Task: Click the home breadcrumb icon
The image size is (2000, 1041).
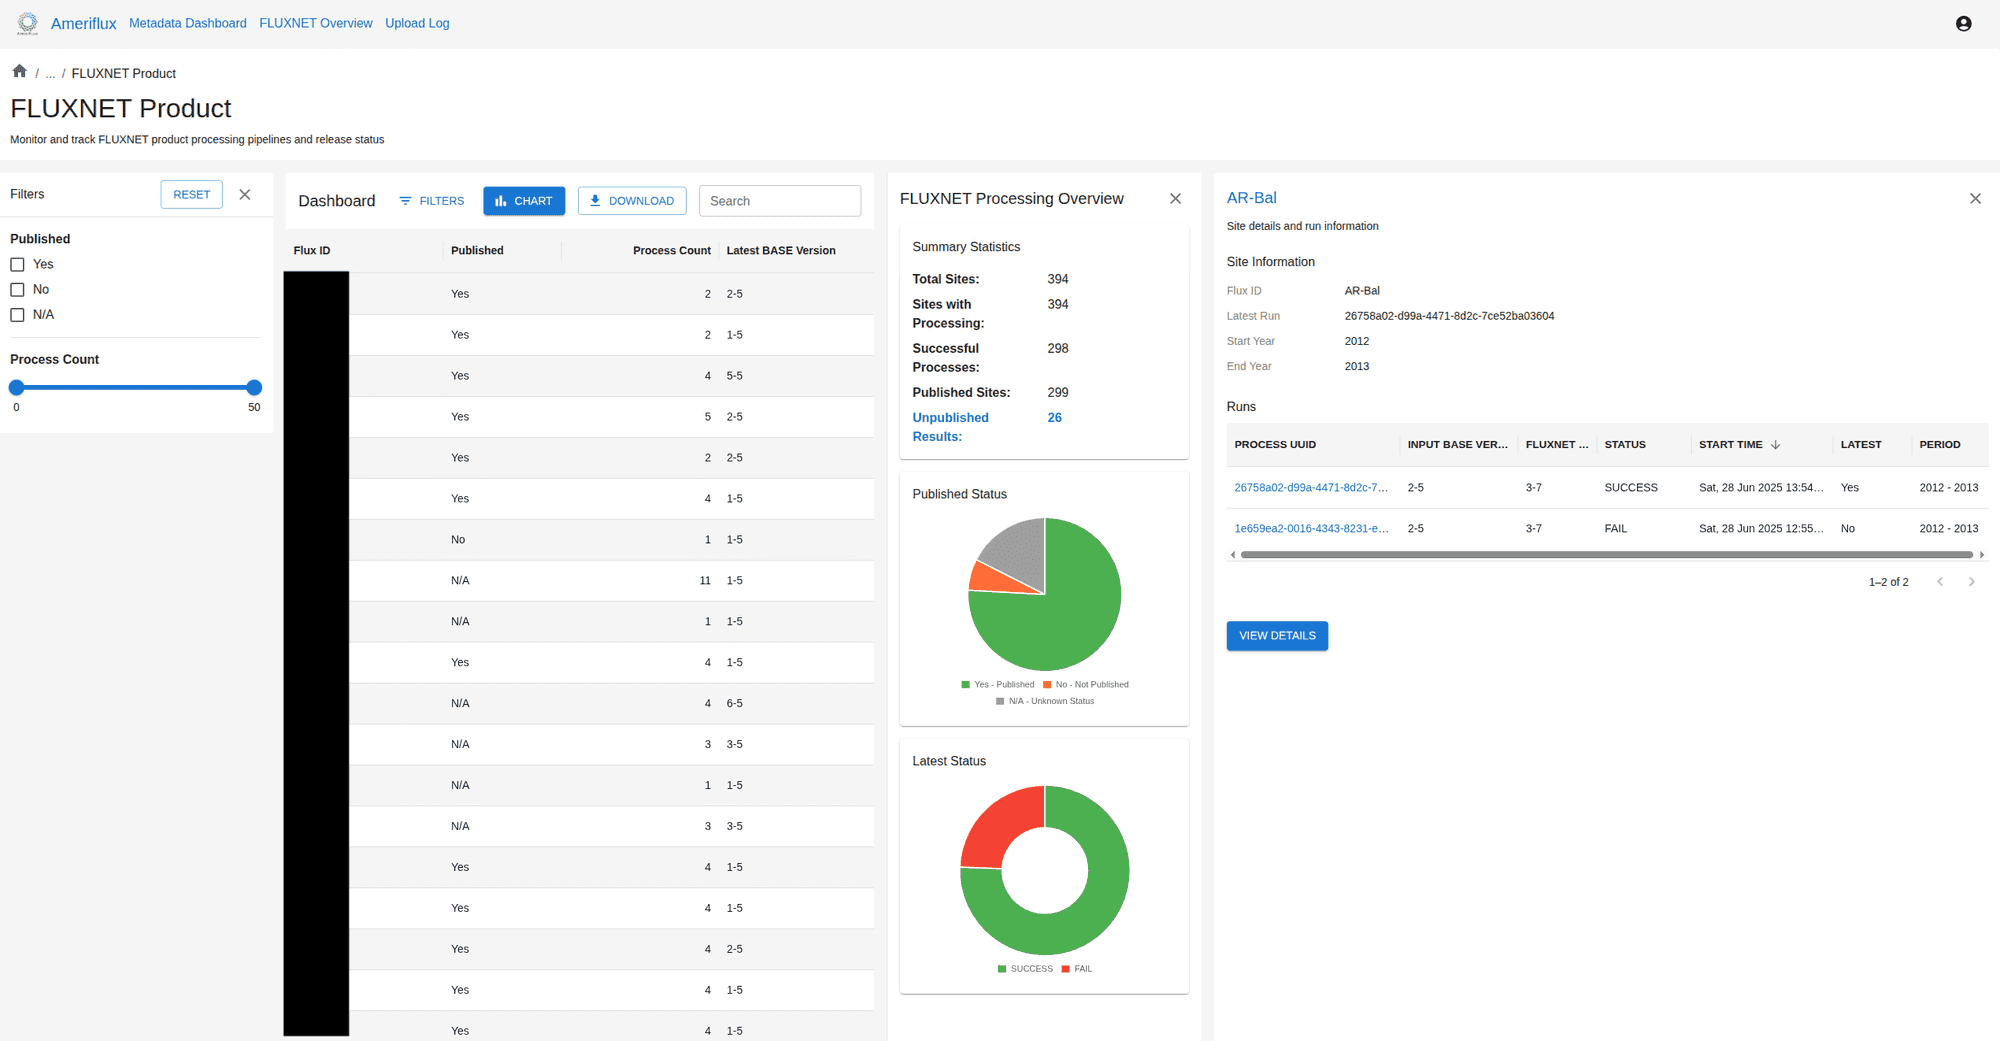Action: [19, 70]
